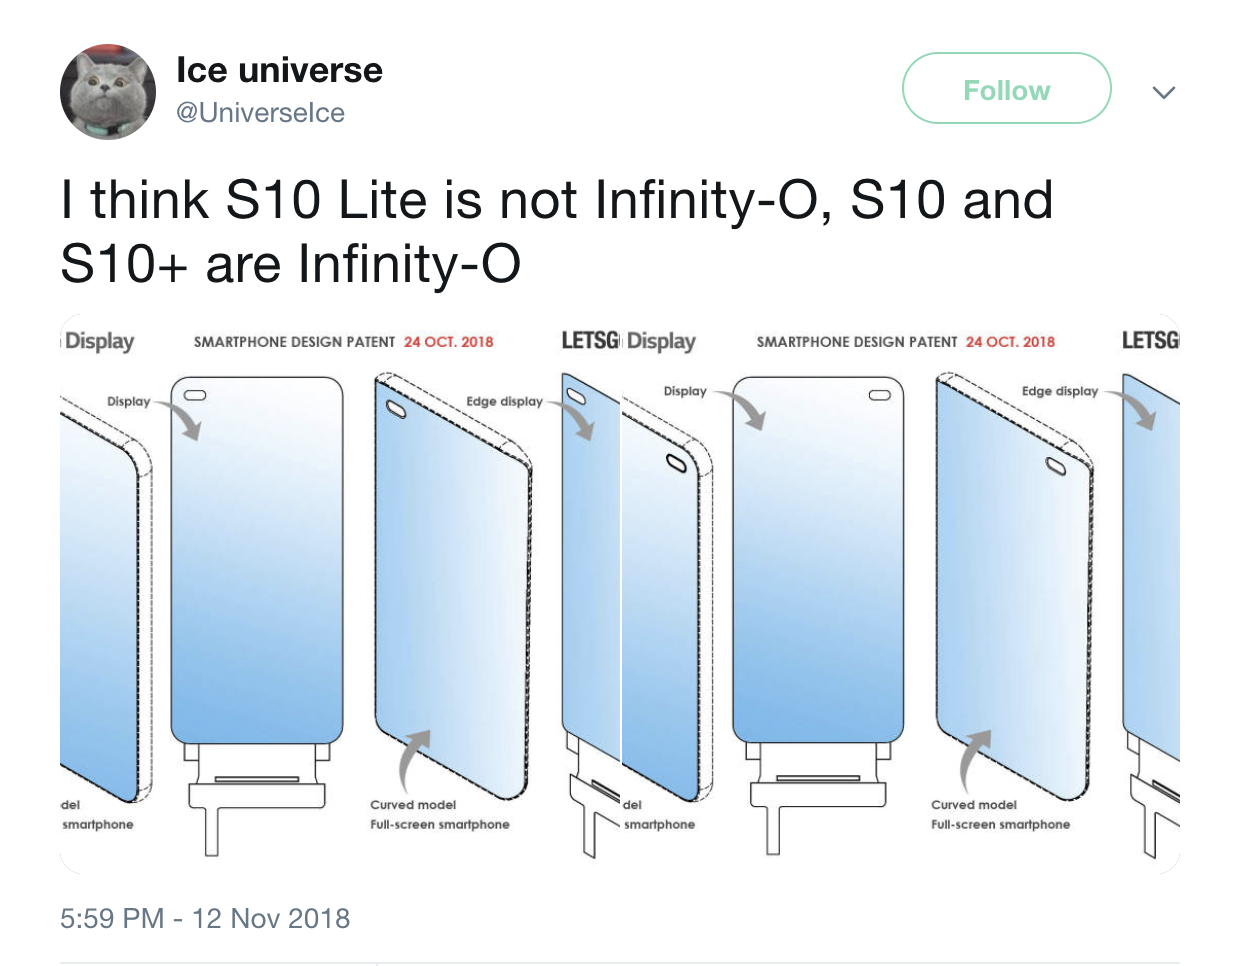1250x966 pixels.
Task: Open the 5:59 PM - 12 Nov 2018 timestamp
Action: coord(205,918)
